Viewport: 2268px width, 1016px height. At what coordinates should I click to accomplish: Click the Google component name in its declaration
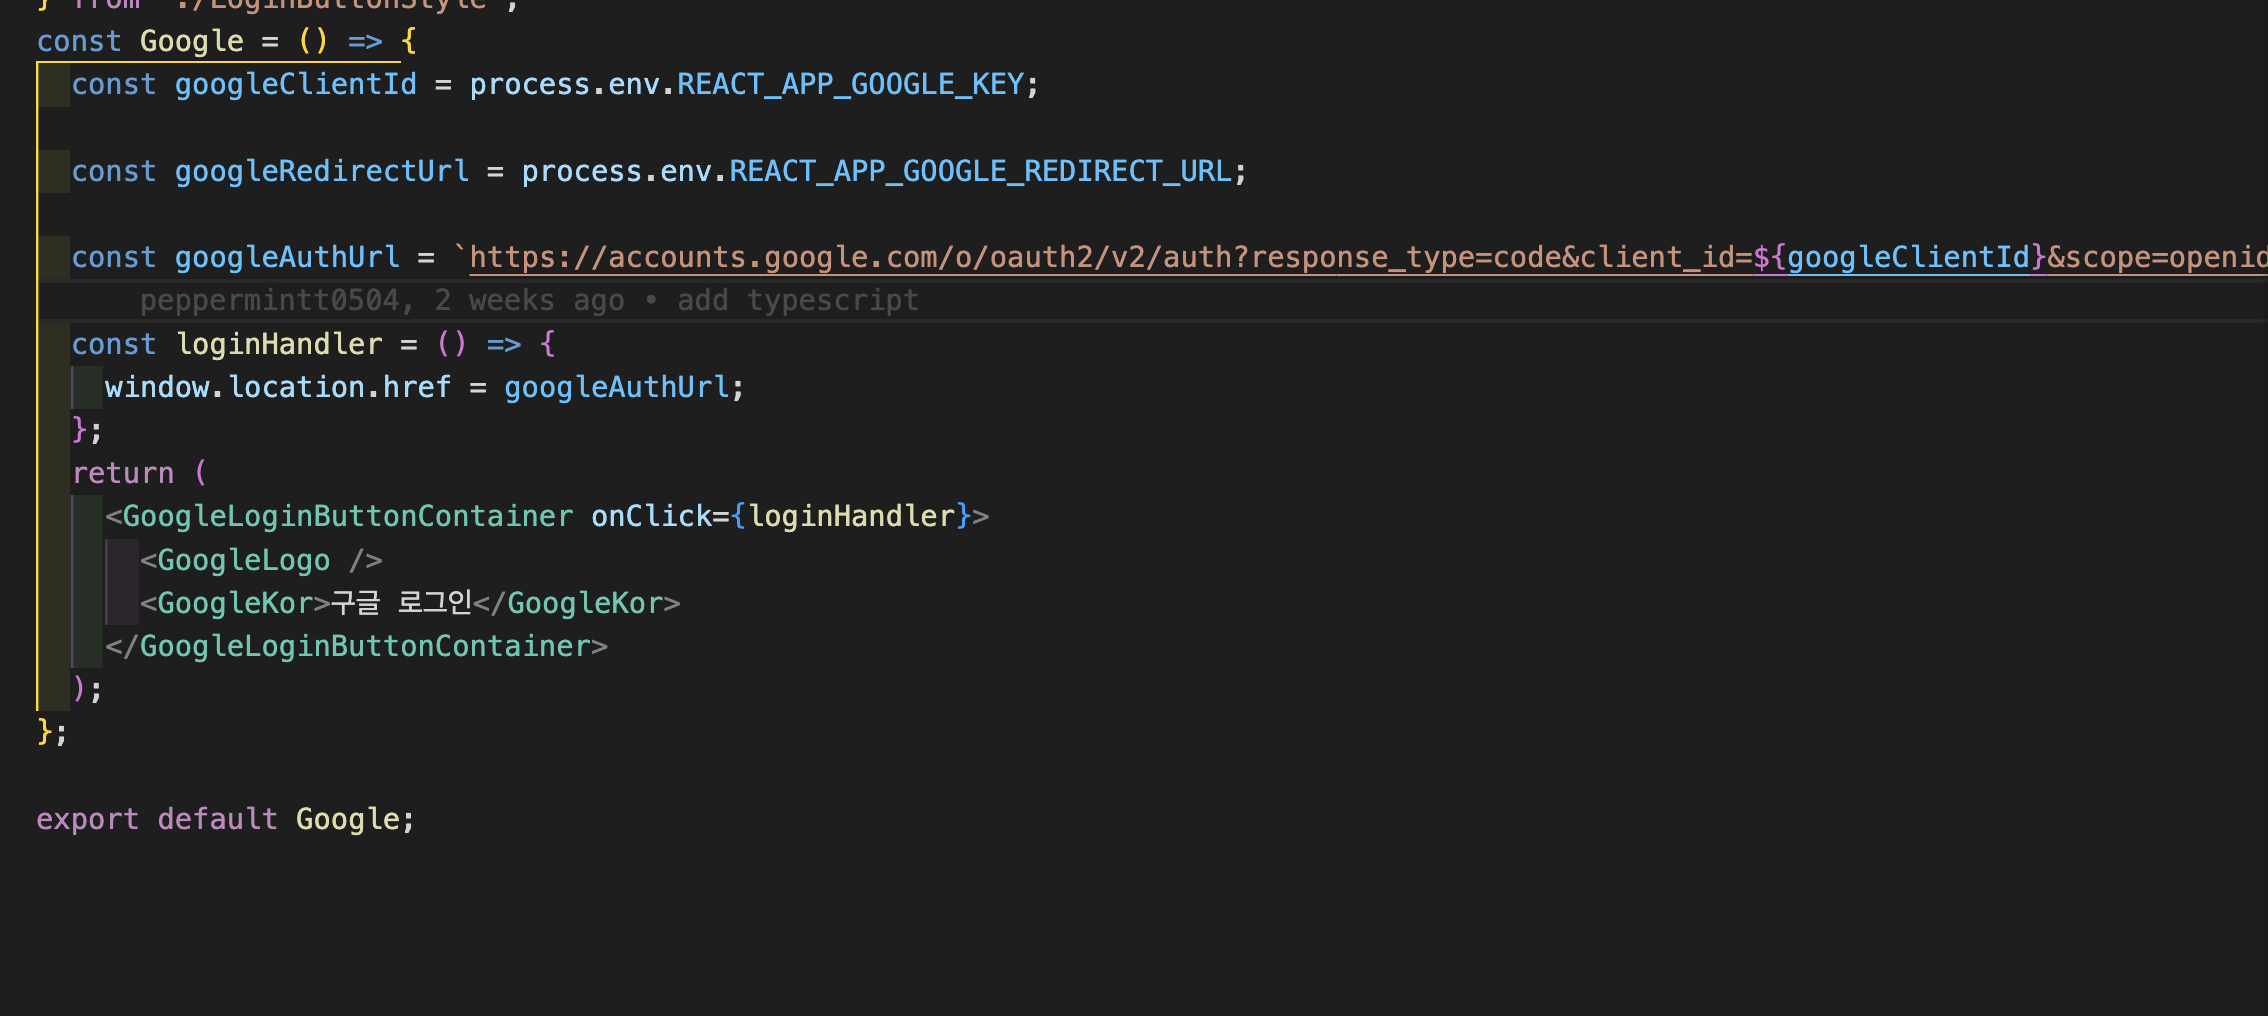click(x=191, y=41)
